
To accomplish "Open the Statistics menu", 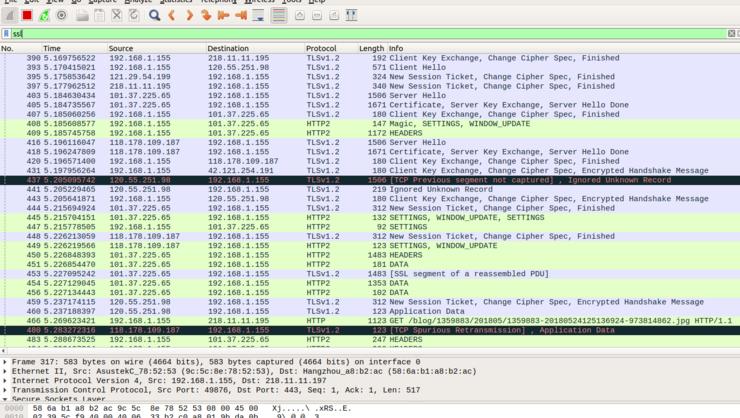I will point(176,2).
